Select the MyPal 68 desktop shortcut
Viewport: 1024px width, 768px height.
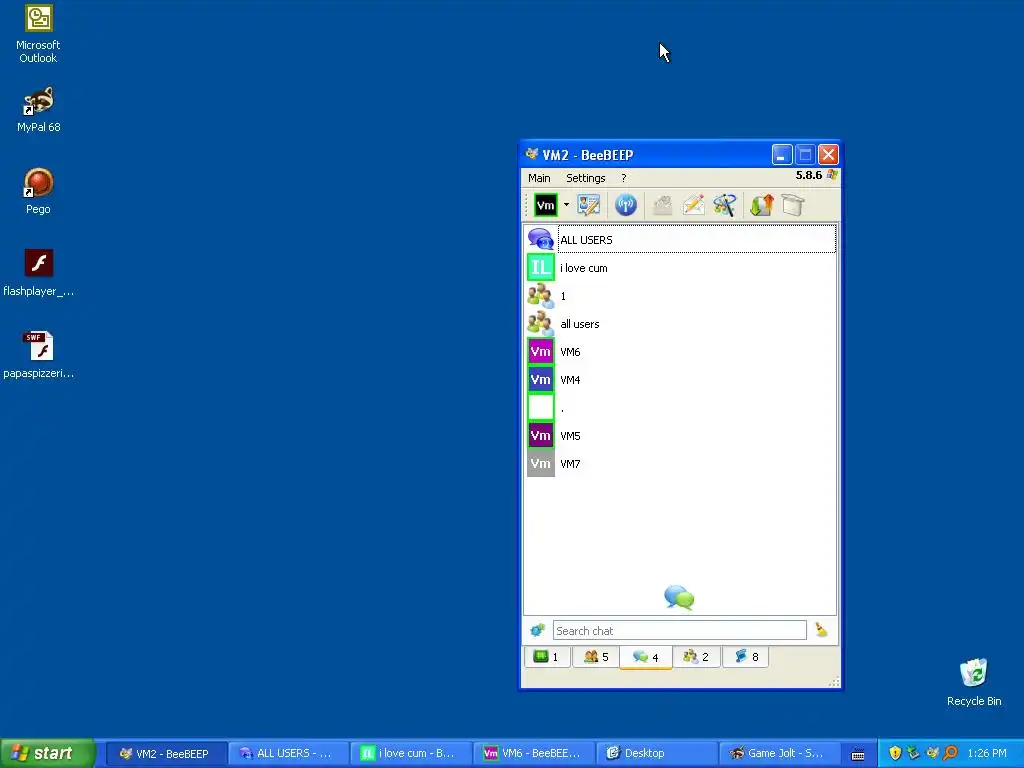(x=39, y=110)
